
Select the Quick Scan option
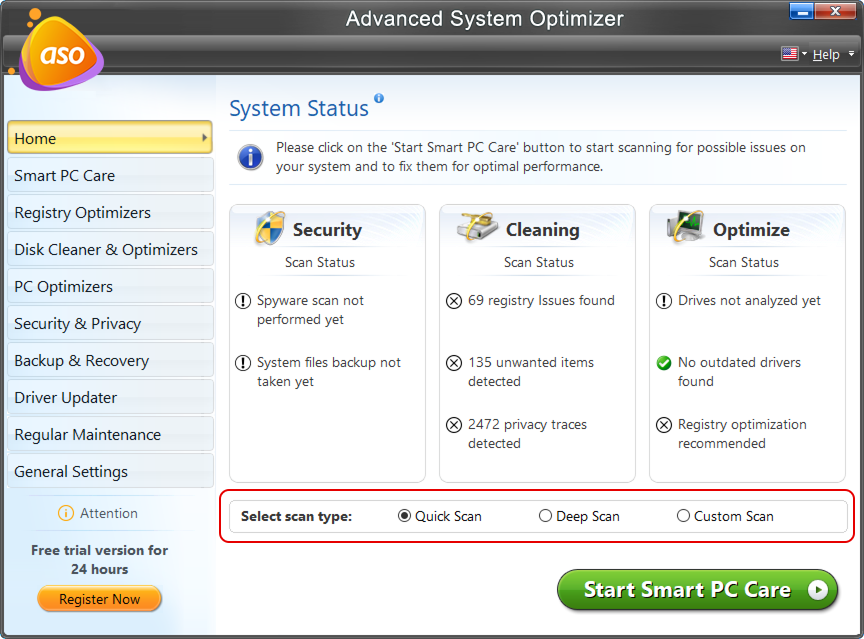point(404,516)
